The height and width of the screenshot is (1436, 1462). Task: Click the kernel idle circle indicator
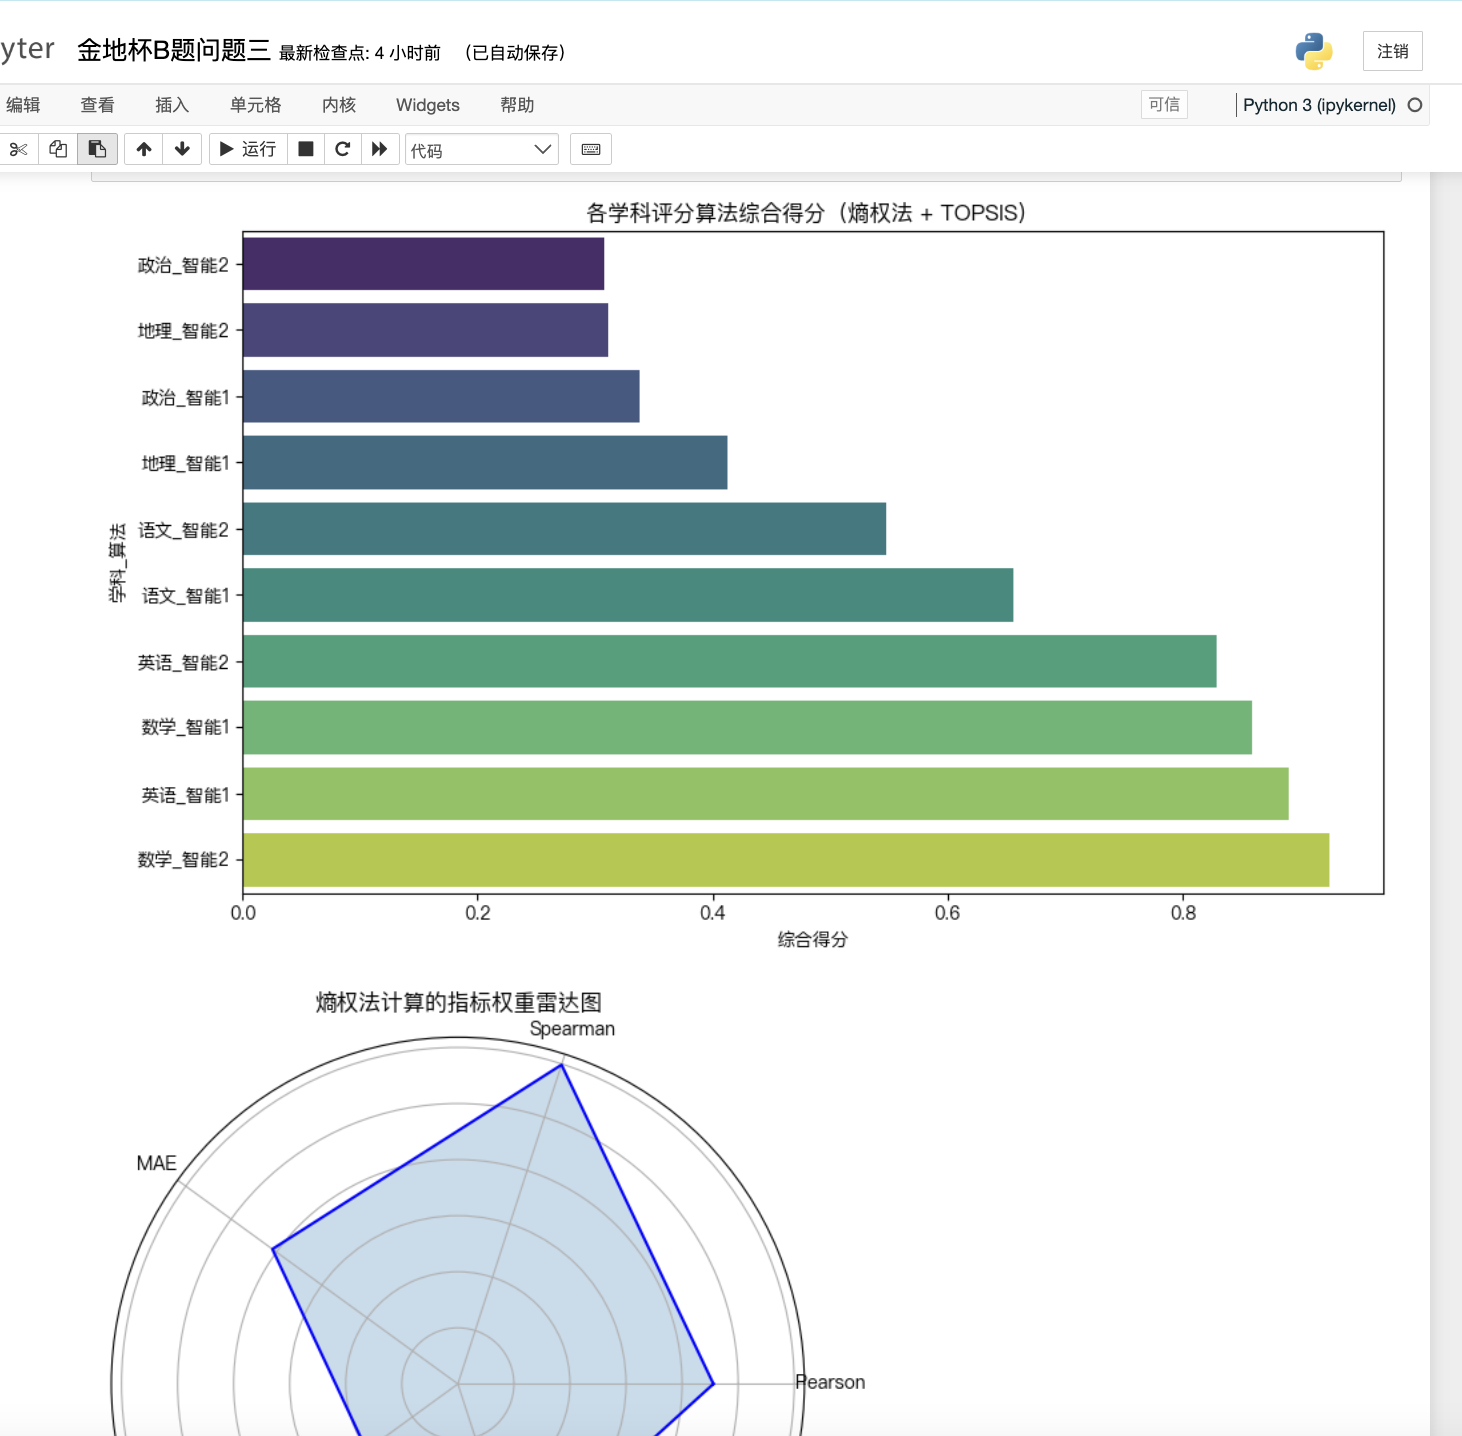[x=1415, y=105]
